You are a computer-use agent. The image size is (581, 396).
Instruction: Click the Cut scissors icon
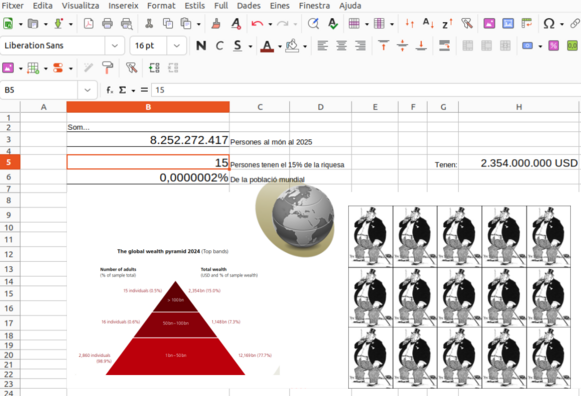(x=149, y=24)
